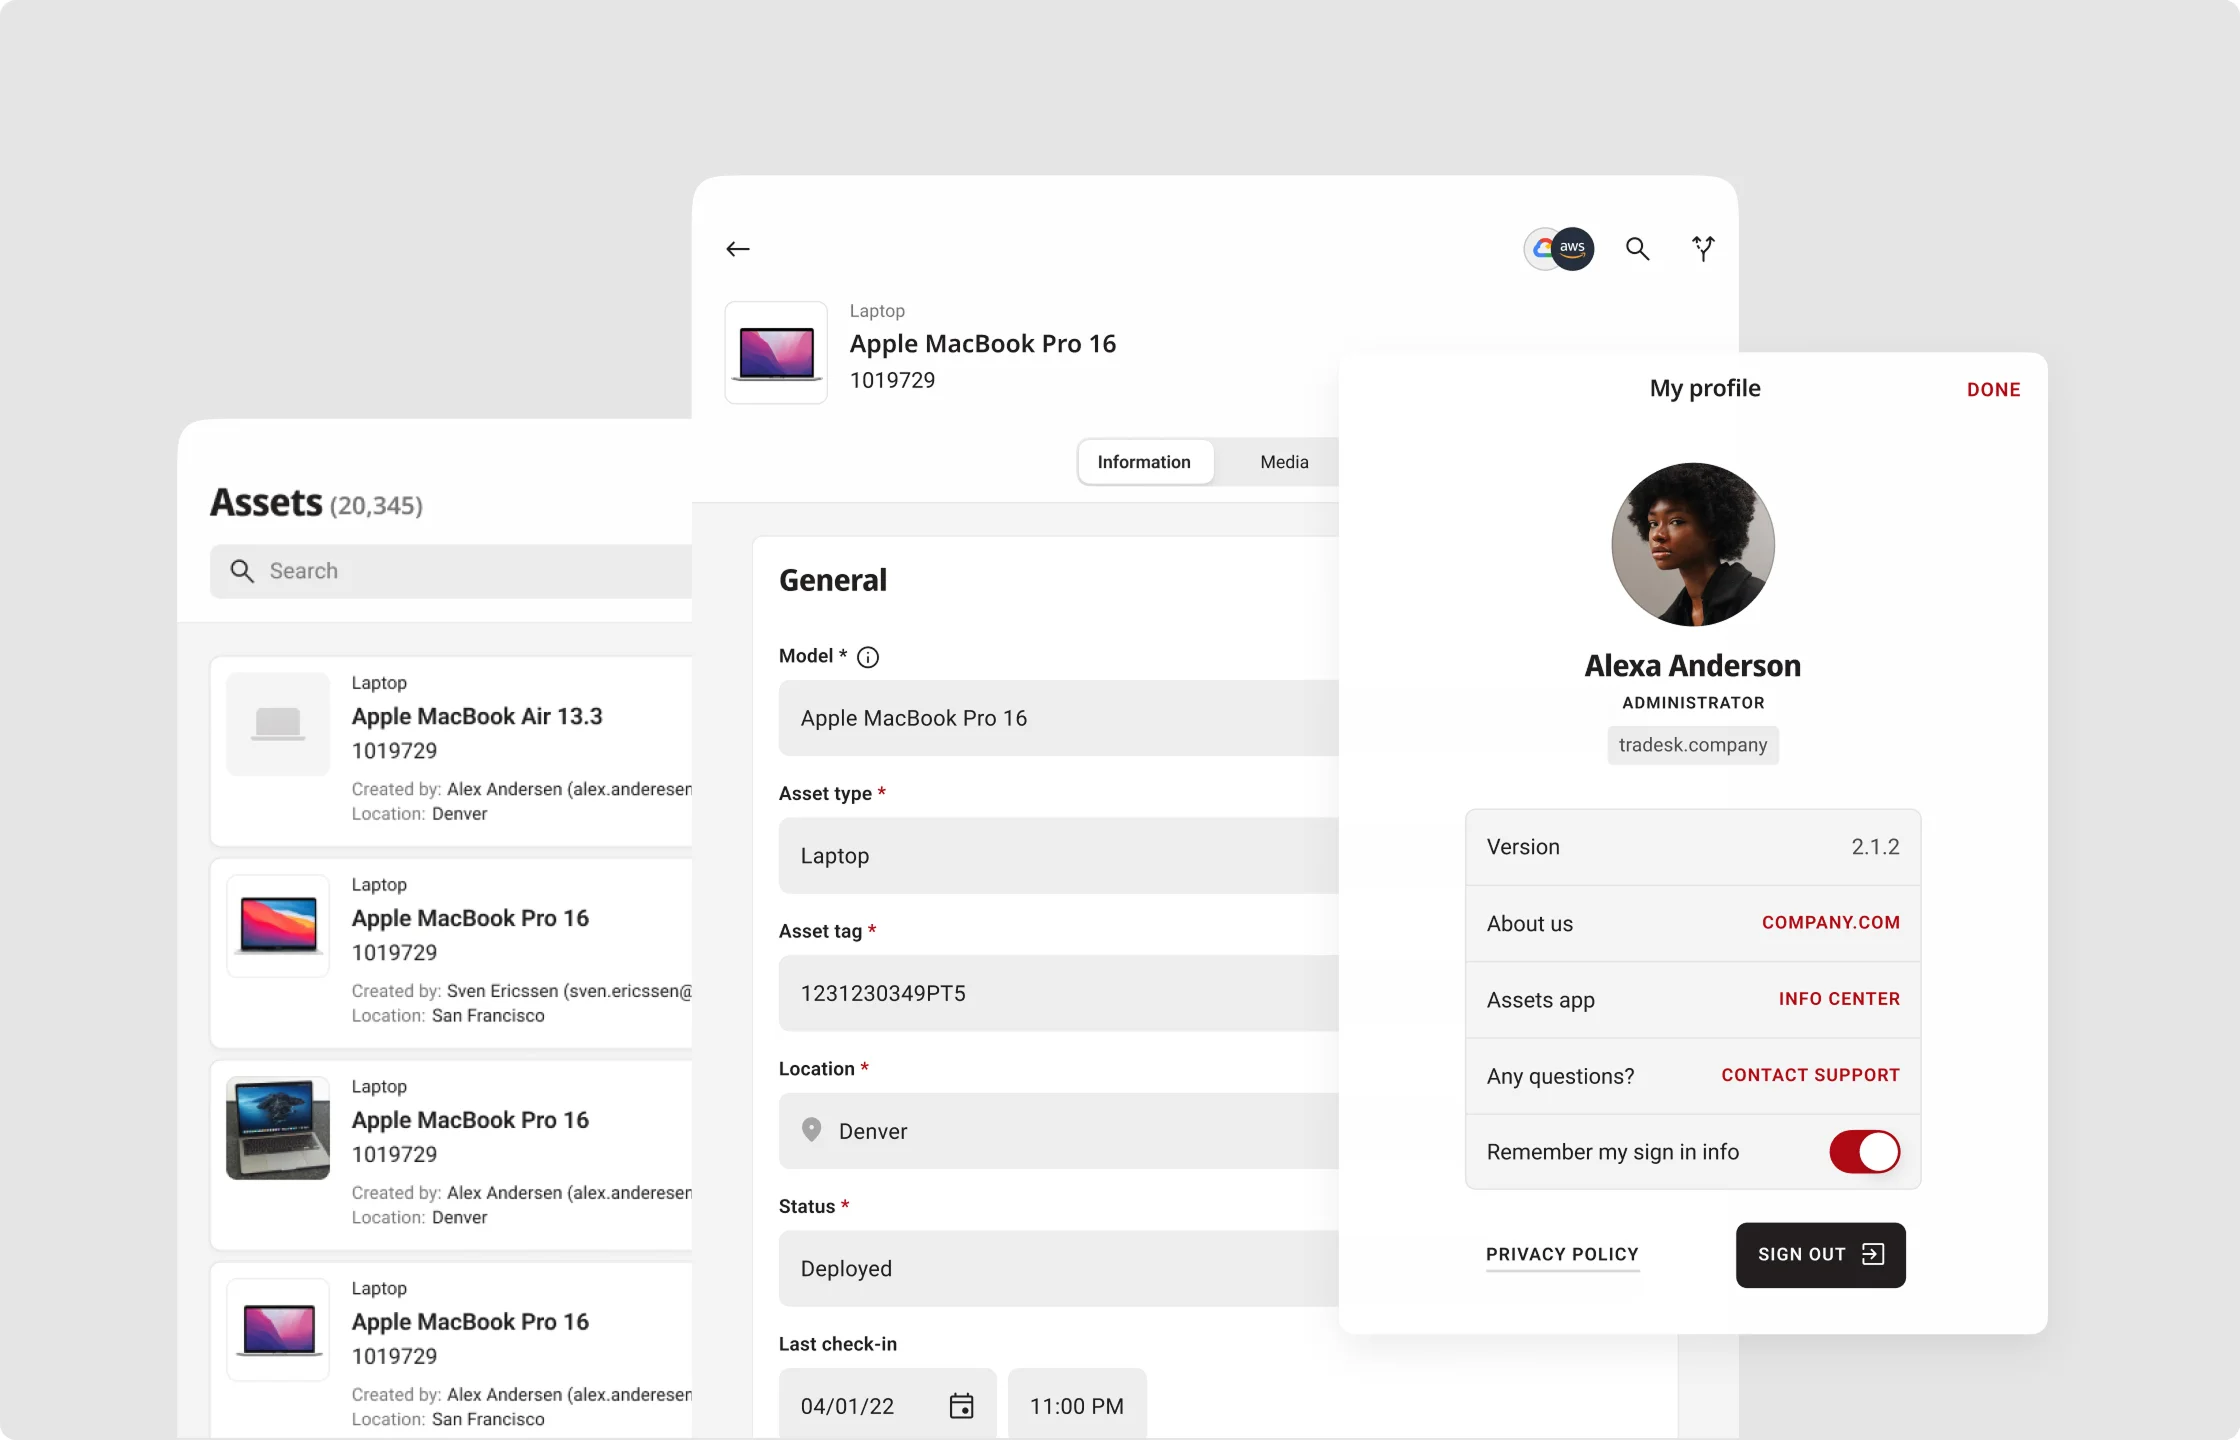Screen dimensions: 2240x1440
Task: Open the calendar icon in Last check-in
Action: pyautogui.click(x=961, y=1406)
